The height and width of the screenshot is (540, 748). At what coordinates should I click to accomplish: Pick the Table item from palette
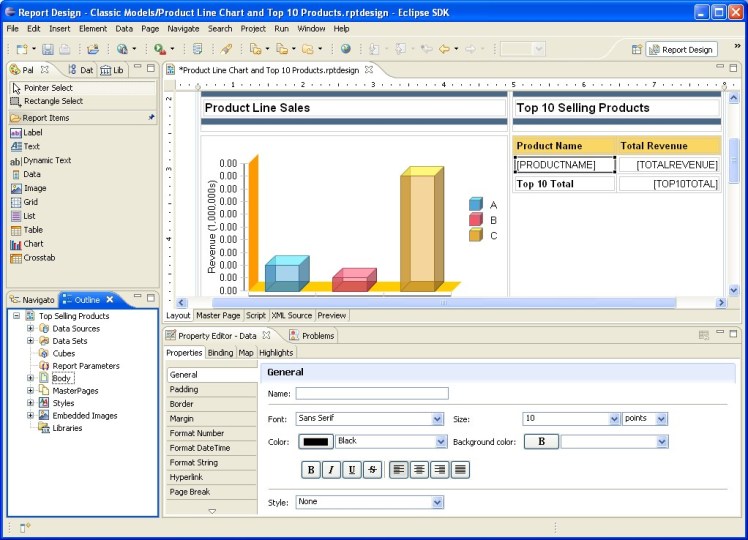pos(32,230)
